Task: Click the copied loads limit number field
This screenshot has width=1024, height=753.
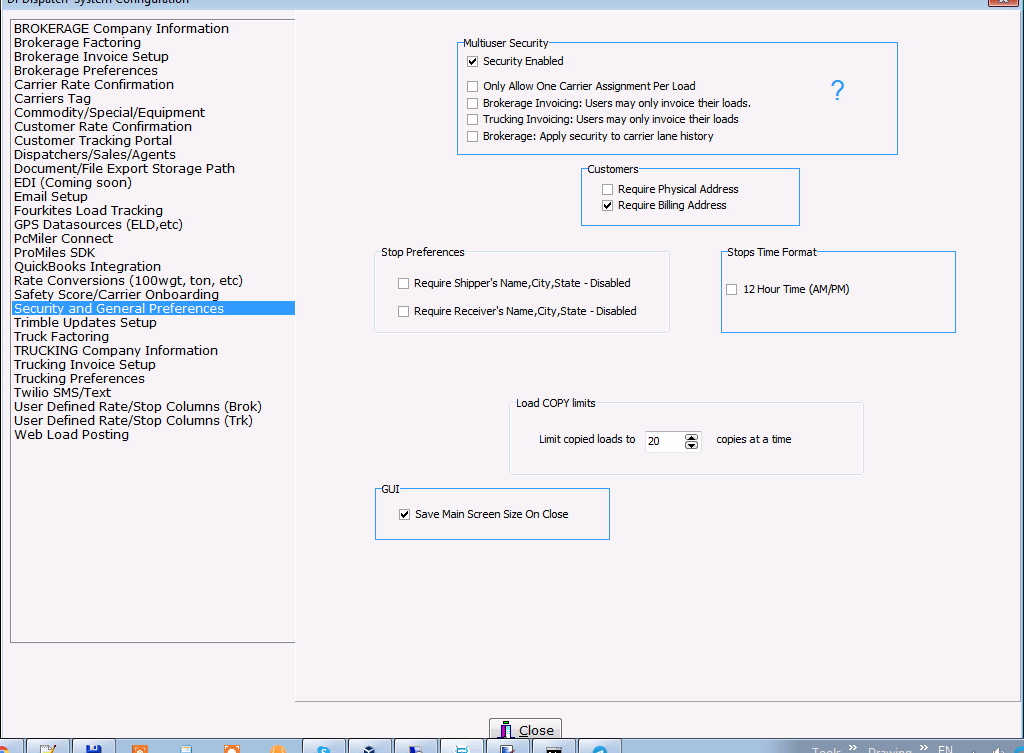Action: (x=662, y=441)
